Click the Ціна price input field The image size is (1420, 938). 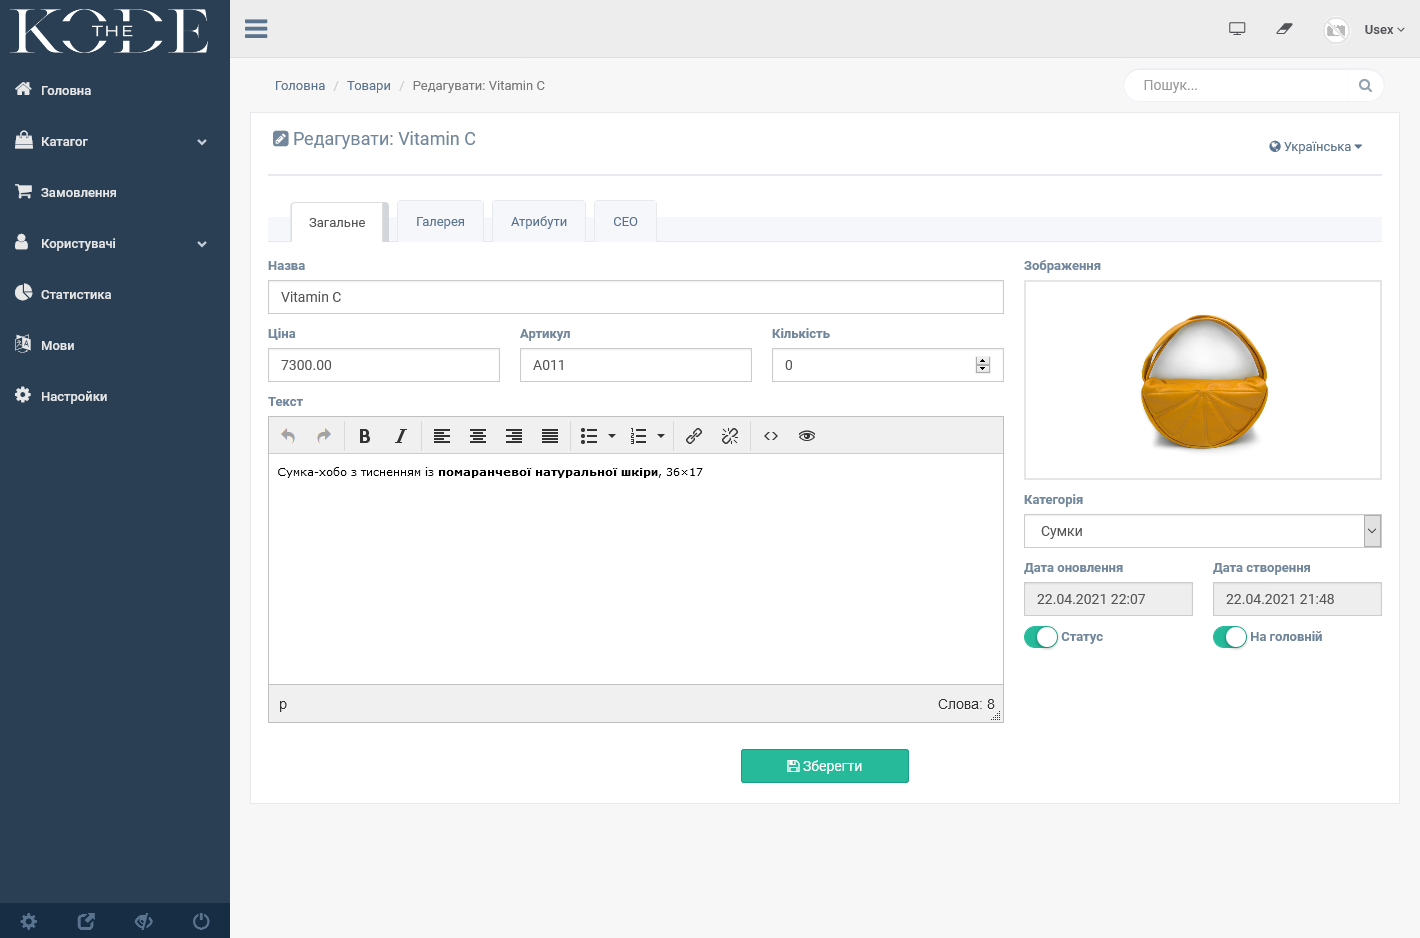384,365
